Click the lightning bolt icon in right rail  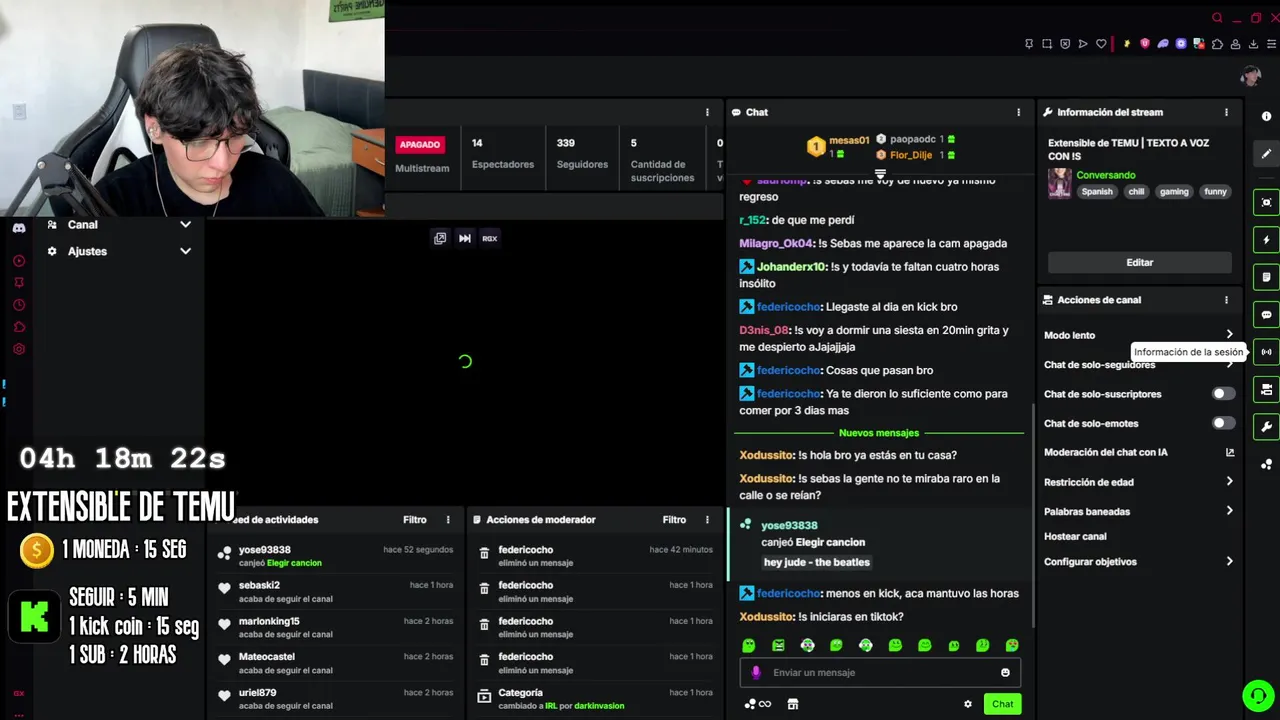[1266, 240]
